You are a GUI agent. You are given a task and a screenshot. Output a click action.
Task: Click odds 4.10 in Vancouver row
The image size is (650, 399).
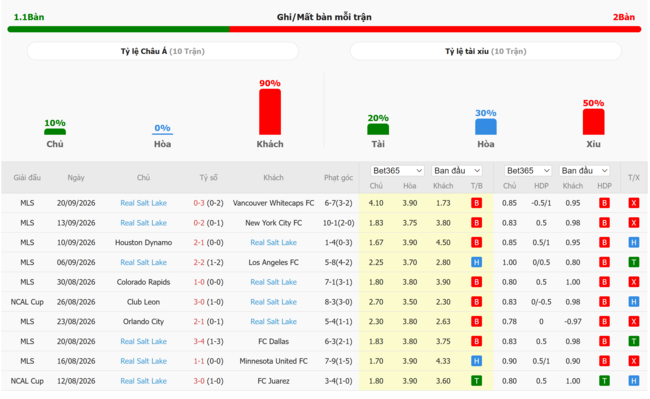click(376, 203)
